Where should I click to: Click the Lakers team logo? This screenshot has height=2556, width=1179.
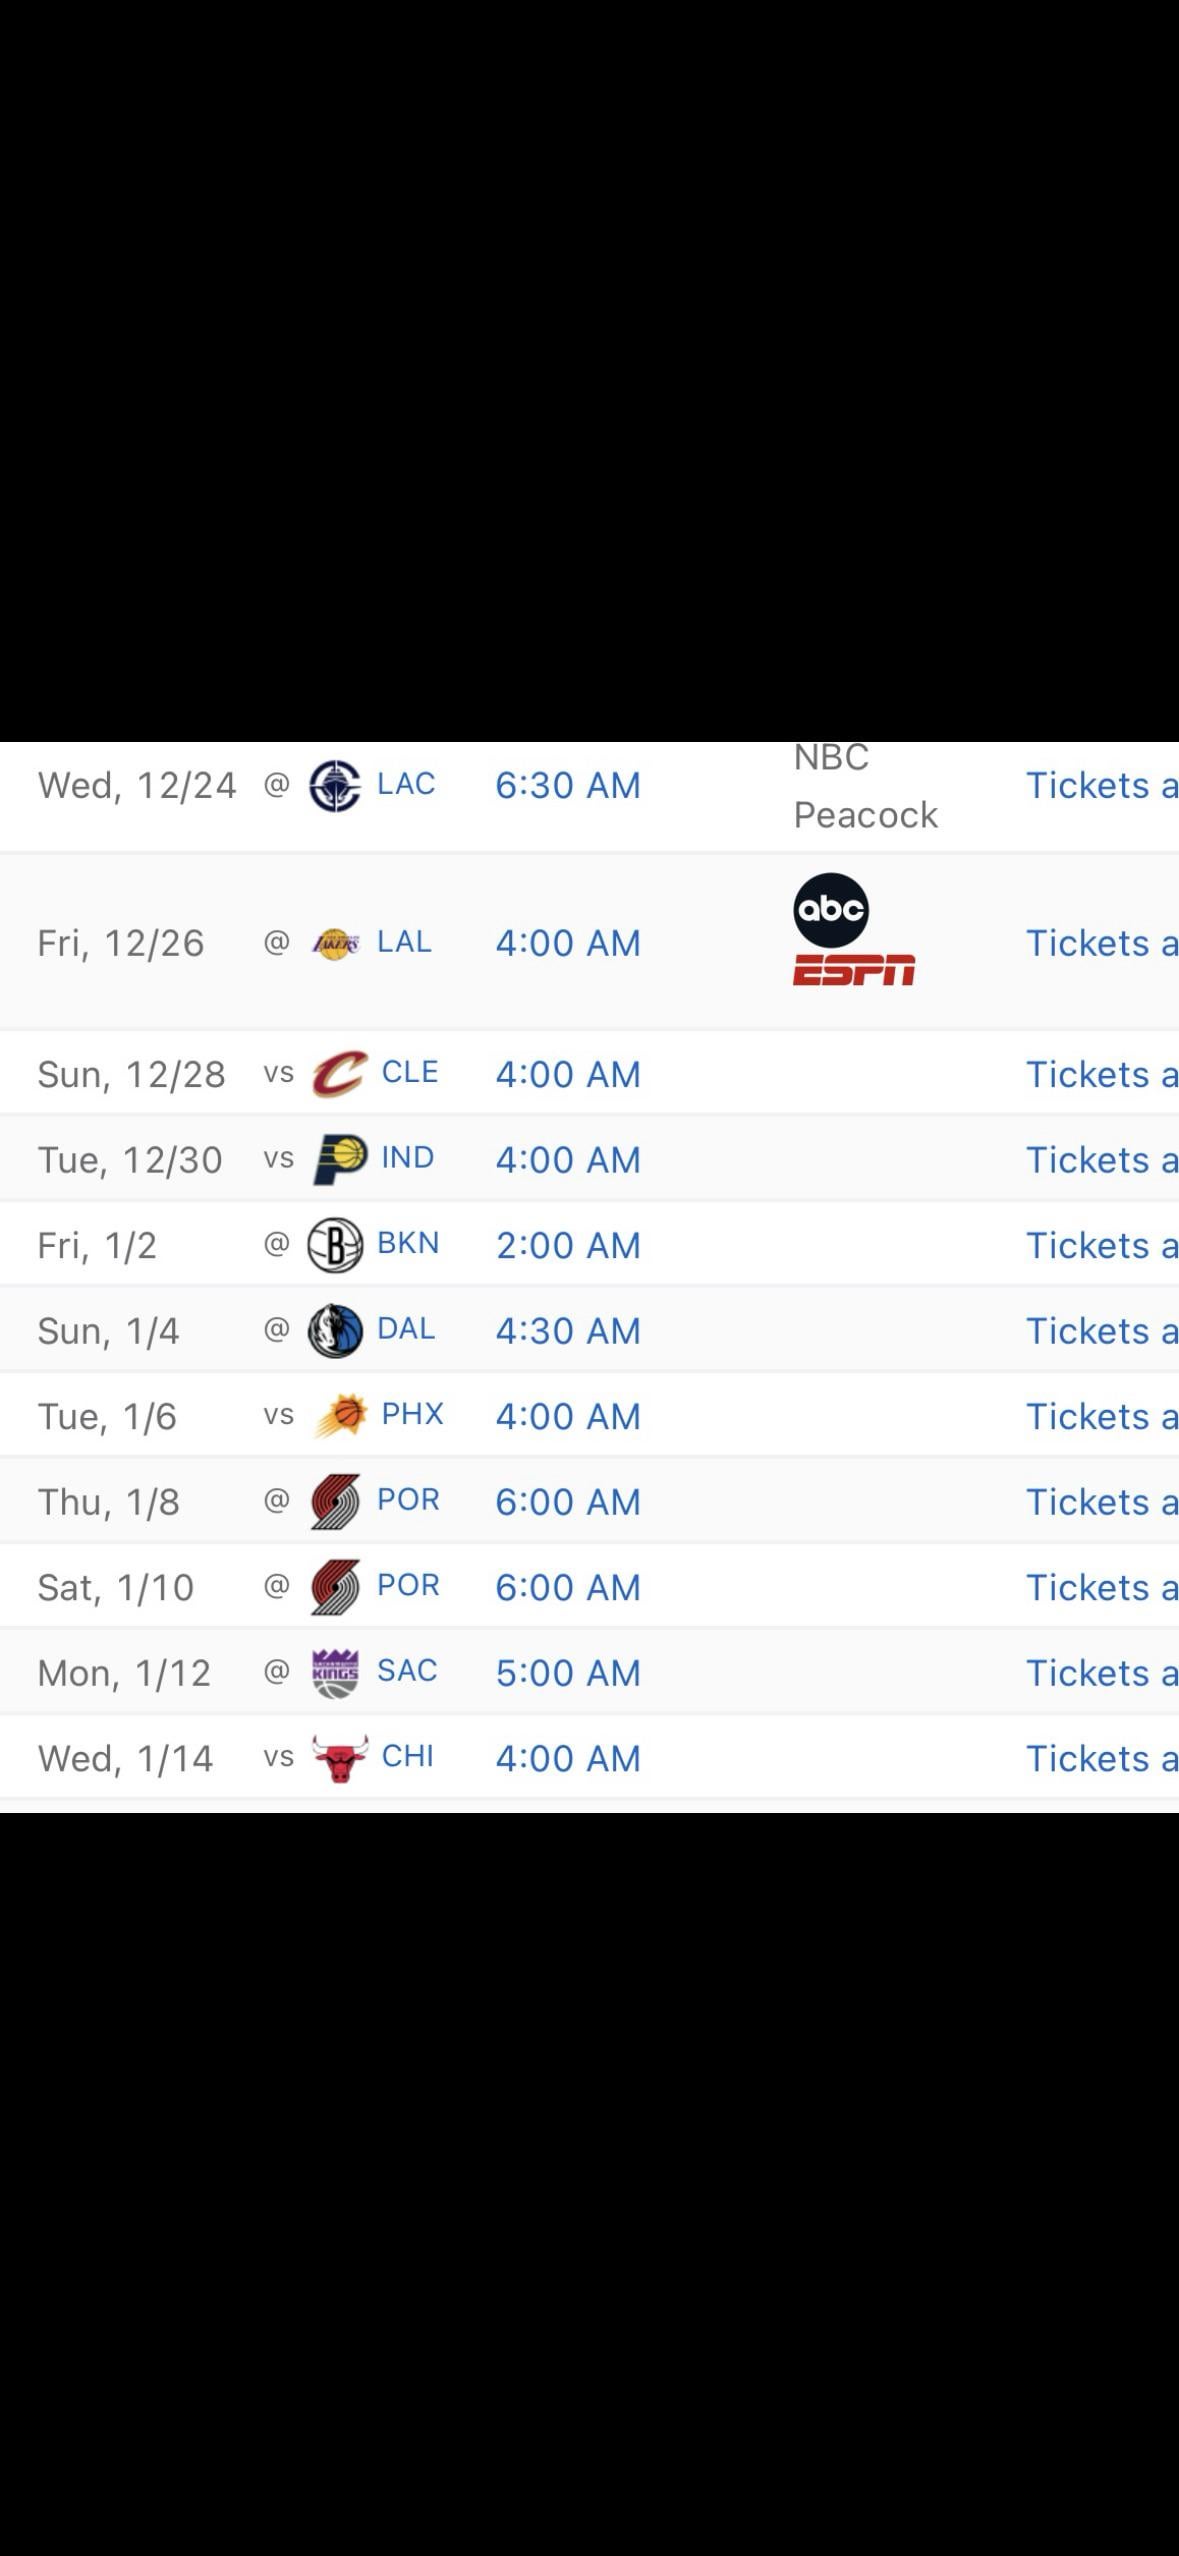pos(336,943)
